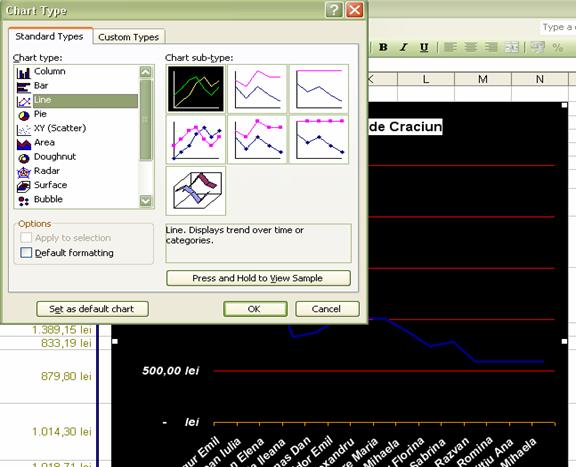Switch to Standard Types tab

tap(50, 36)
